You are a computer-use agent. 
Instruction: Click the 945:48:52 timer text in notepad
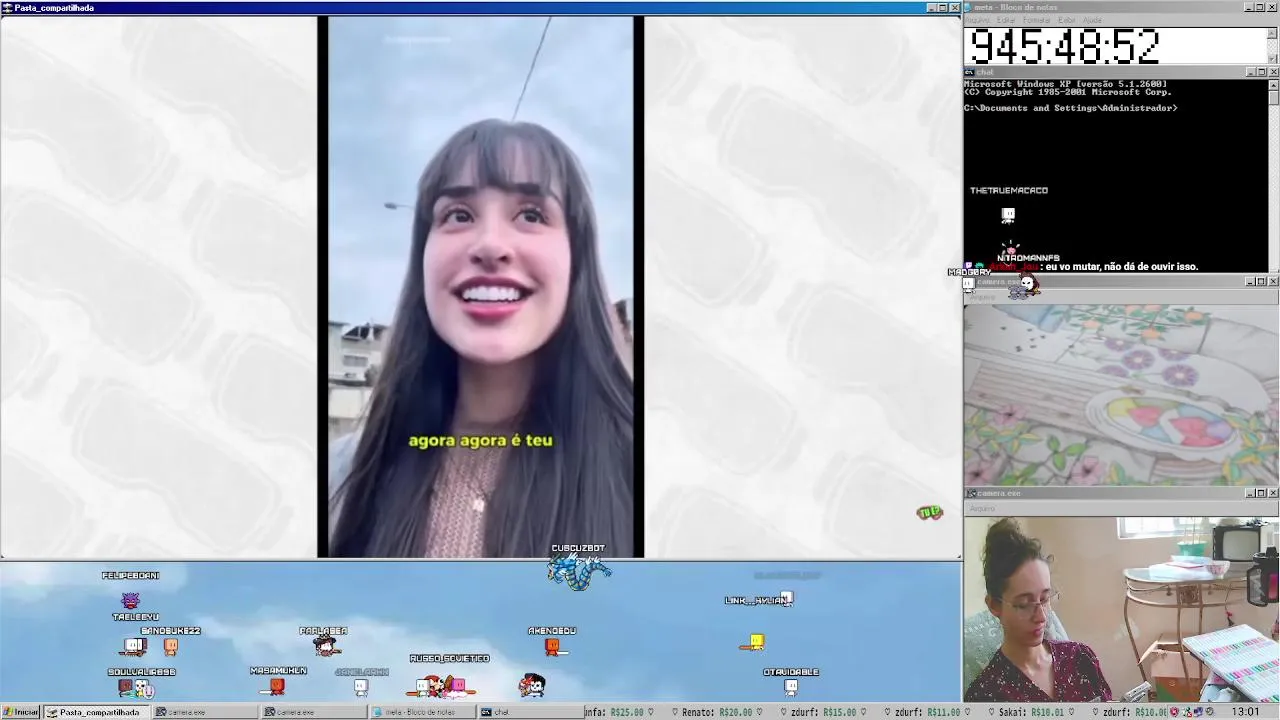click(x=1065, y=46)
